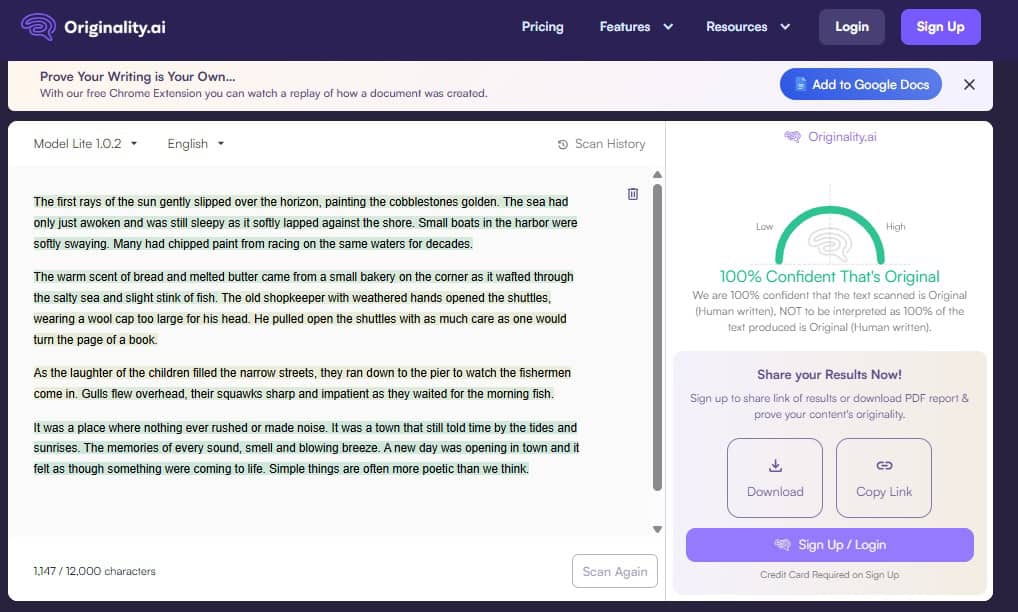Click the Originality.ai brain logo in header
1018x612 pixels.
(x=38, y=27)
